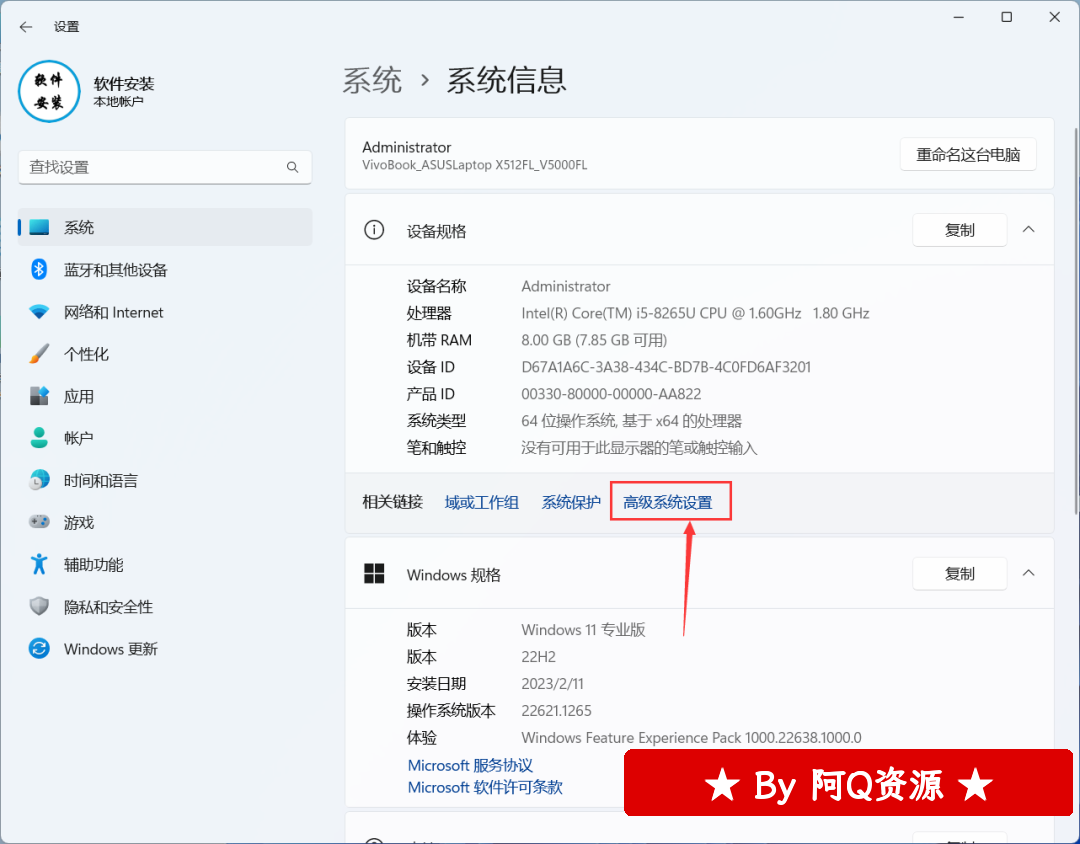Image resolution: width=1080 pixels, height=844 pixels.
Task: Open the 软件安装 user profile avatar
Action: pyautogui.click(x=49, y=91)
